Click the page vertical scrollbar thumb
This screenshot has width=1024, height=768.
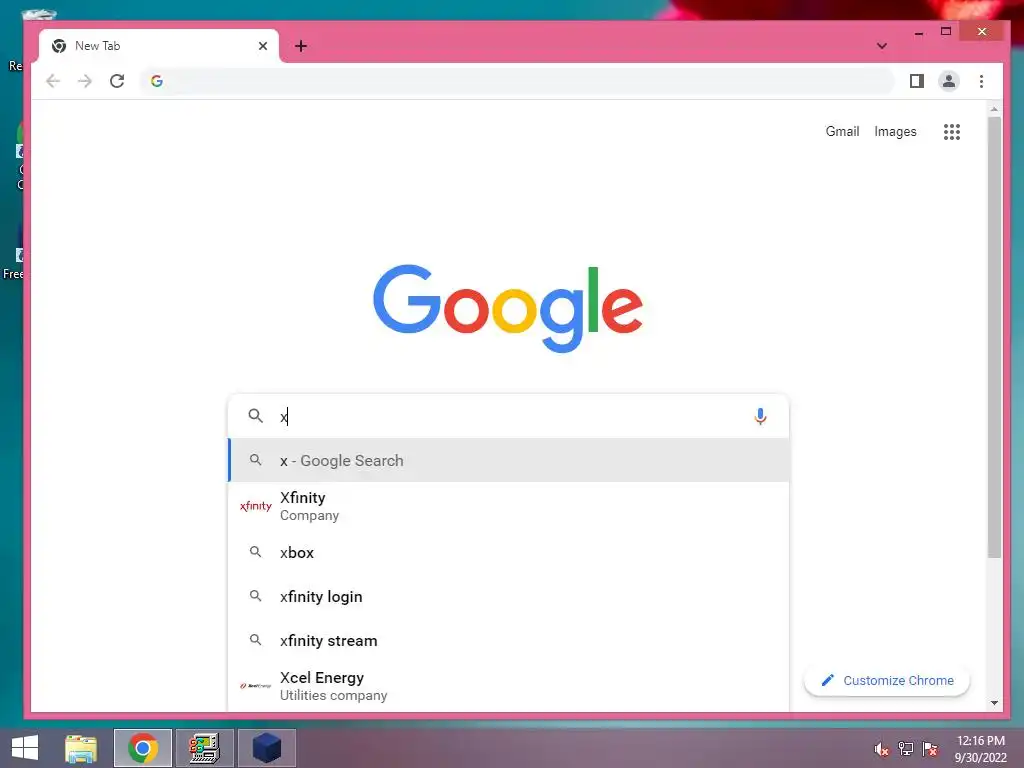994,338
